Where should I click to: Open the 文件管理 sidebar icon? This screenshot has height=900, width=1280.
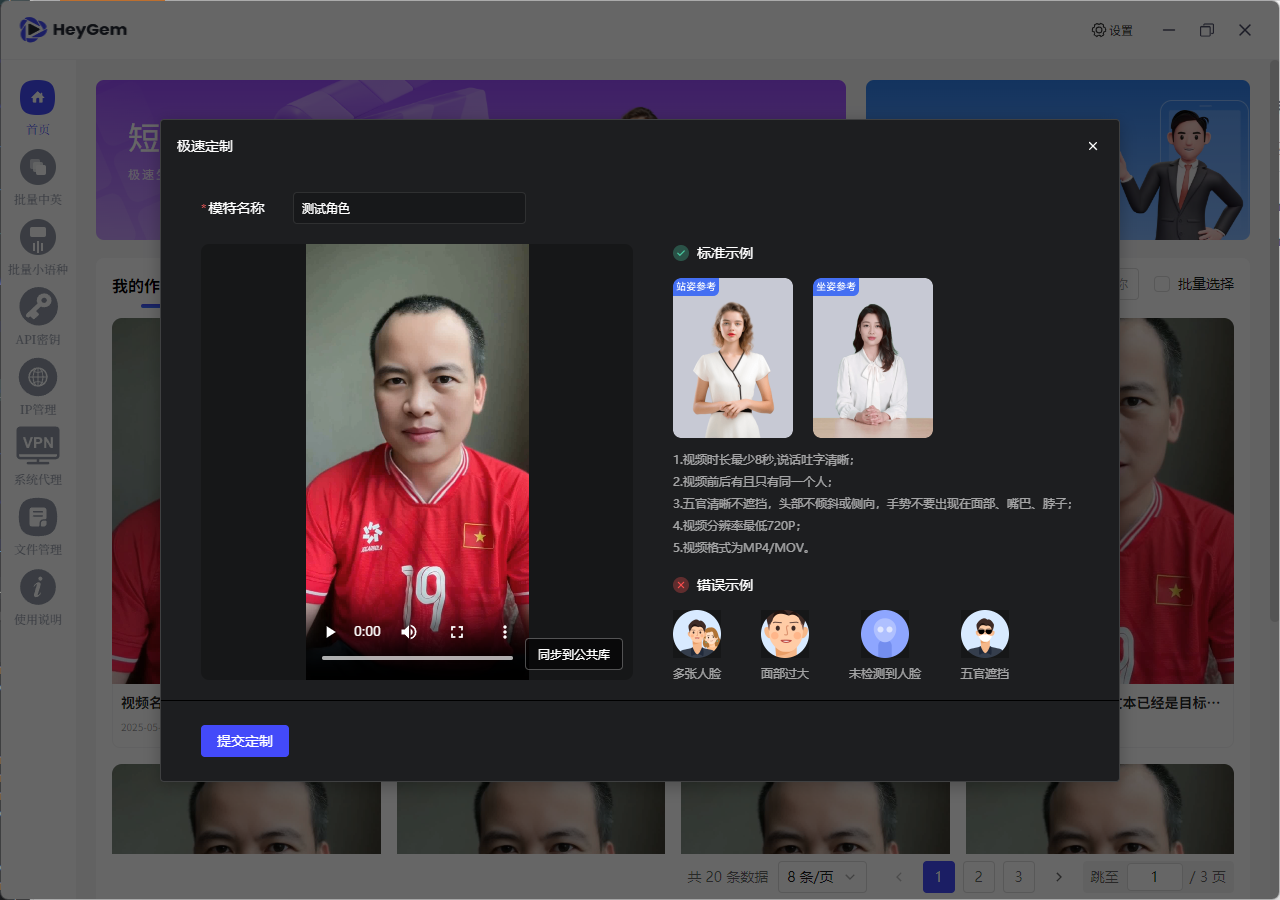click(x=38, y=518)
